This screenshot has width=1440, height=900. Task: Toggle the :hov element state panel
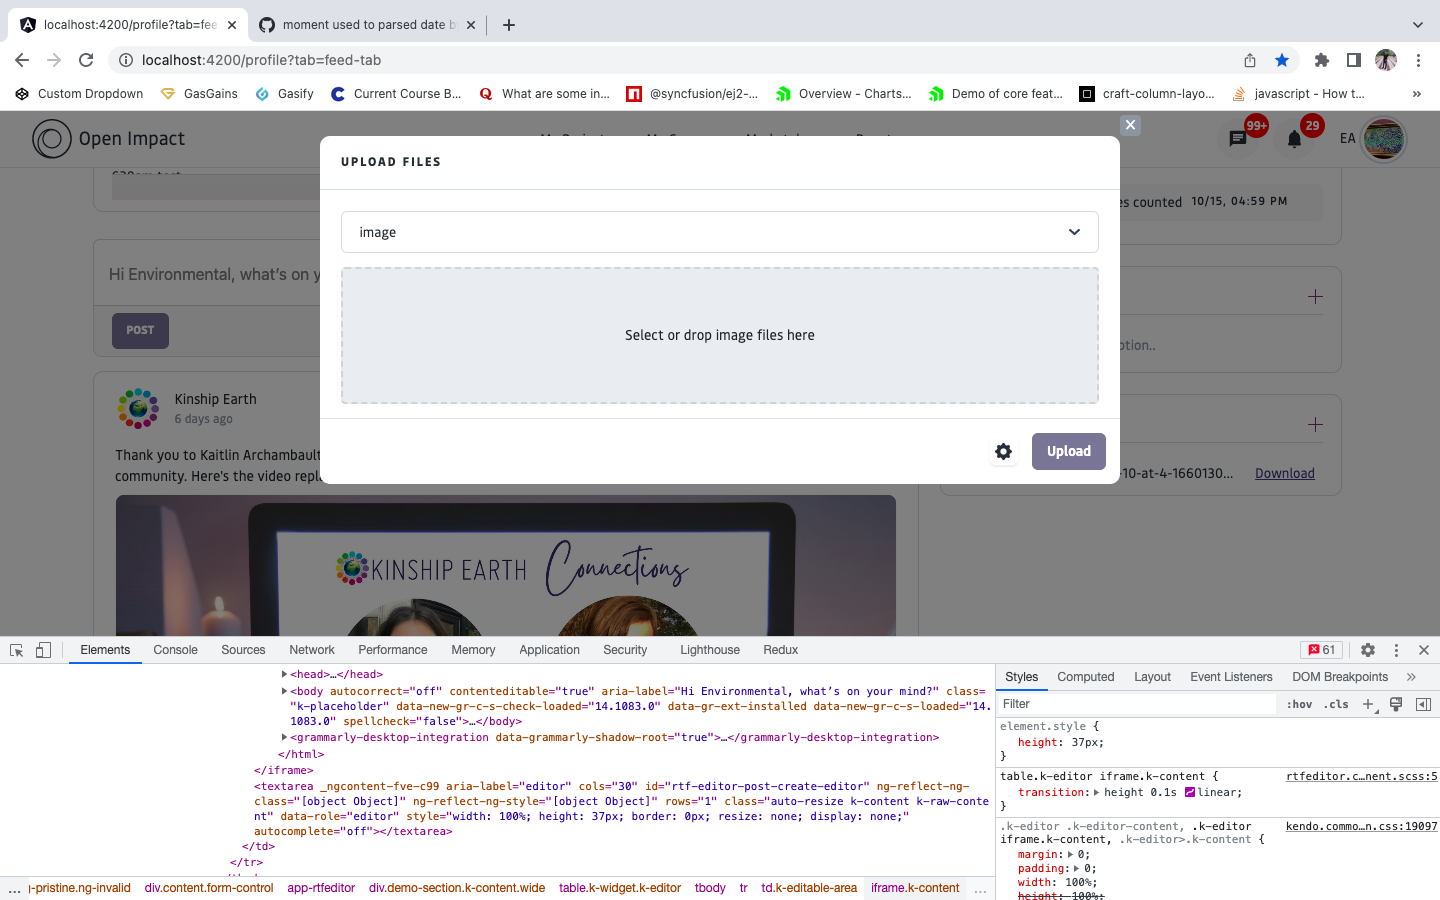(x=1299, y=704)
